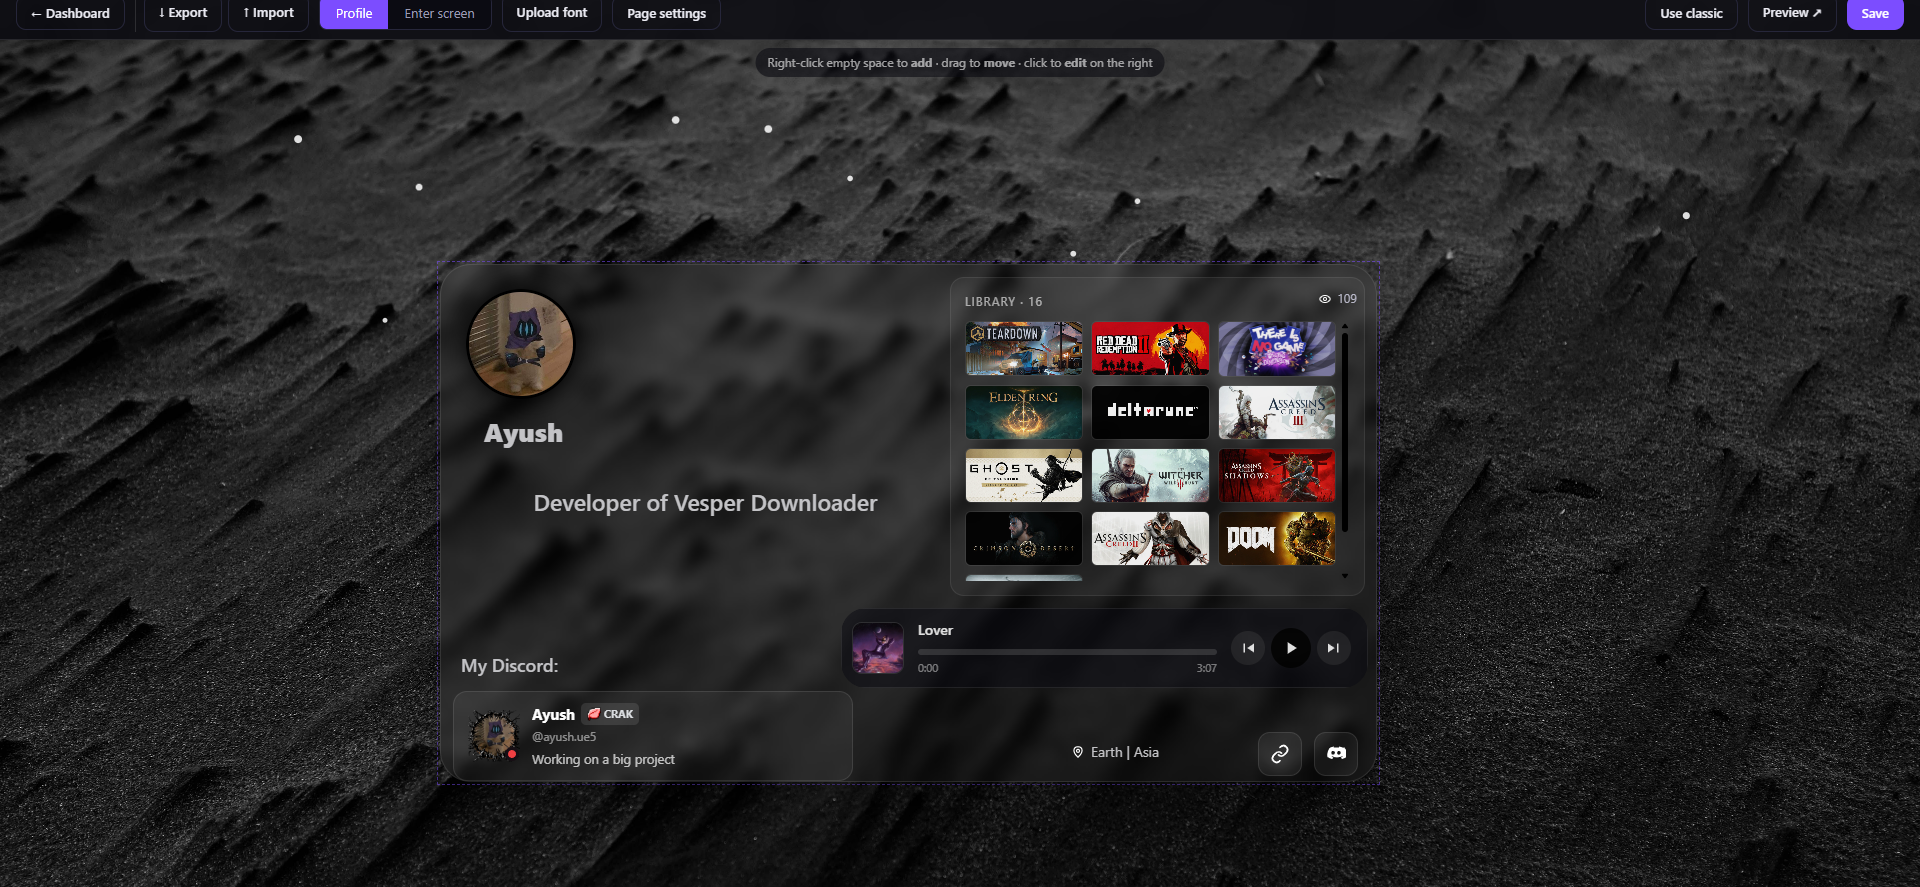
Task: Click the library scrollbar thumb
Action: point(1345,432)
